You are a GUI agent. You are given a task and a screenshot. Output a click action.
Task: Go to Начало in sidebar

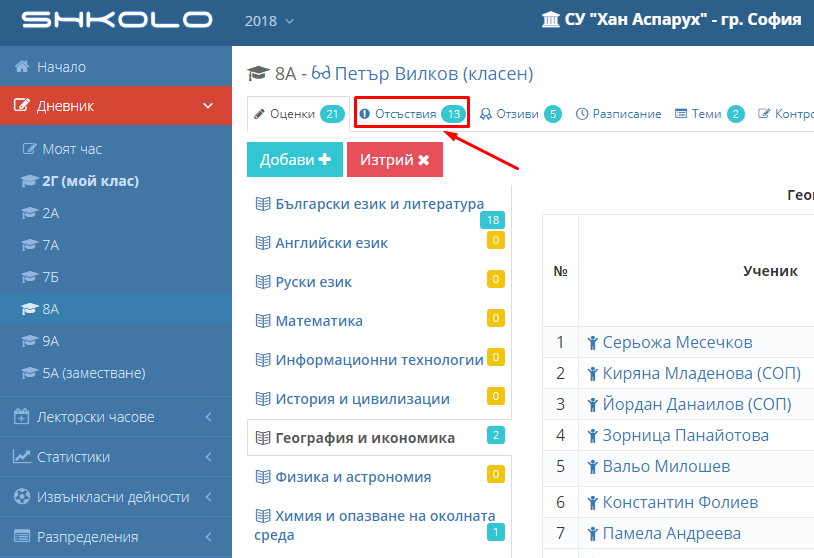point(116,66)
